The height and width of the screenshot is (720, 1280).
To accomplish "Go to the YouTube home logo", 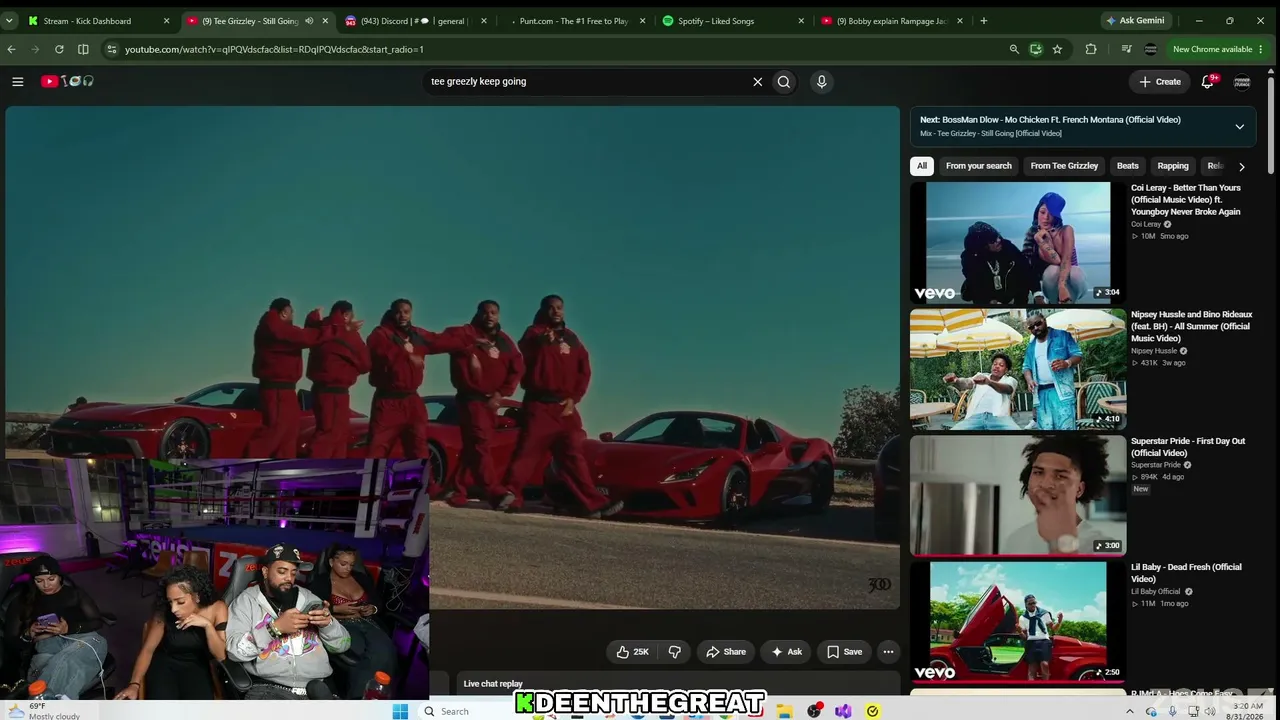I will (x=67, y=82).
